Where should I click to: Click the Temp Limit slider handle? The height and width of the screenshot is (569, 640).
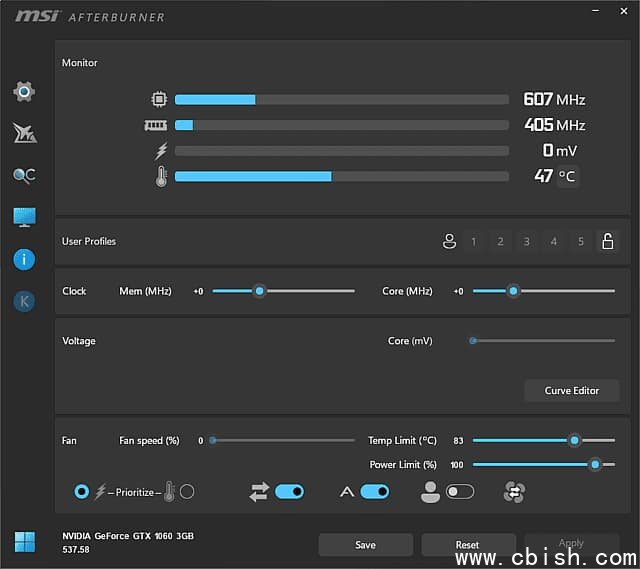click(x=574, y=440)
